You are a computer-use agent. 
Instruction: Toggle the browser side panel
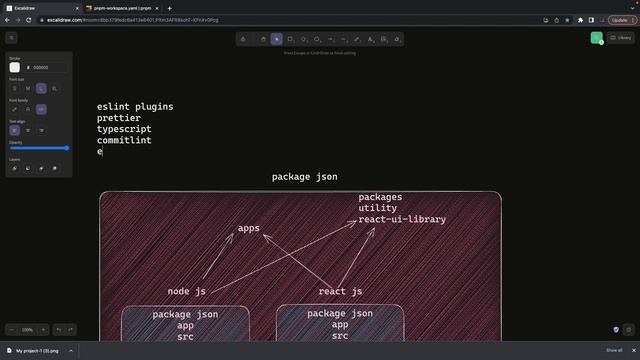[591, 20]
